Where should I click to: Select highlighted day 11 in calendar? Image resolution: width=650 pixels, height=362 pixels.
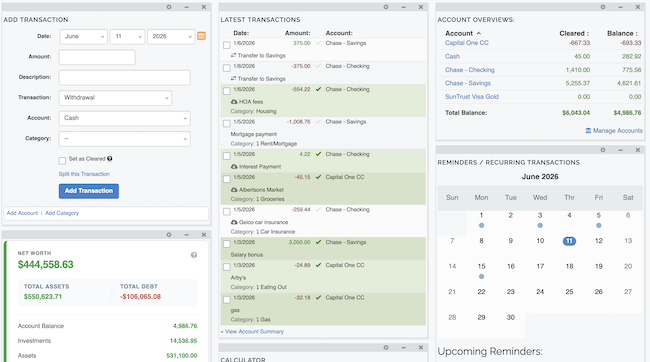[x=569, y=241]
